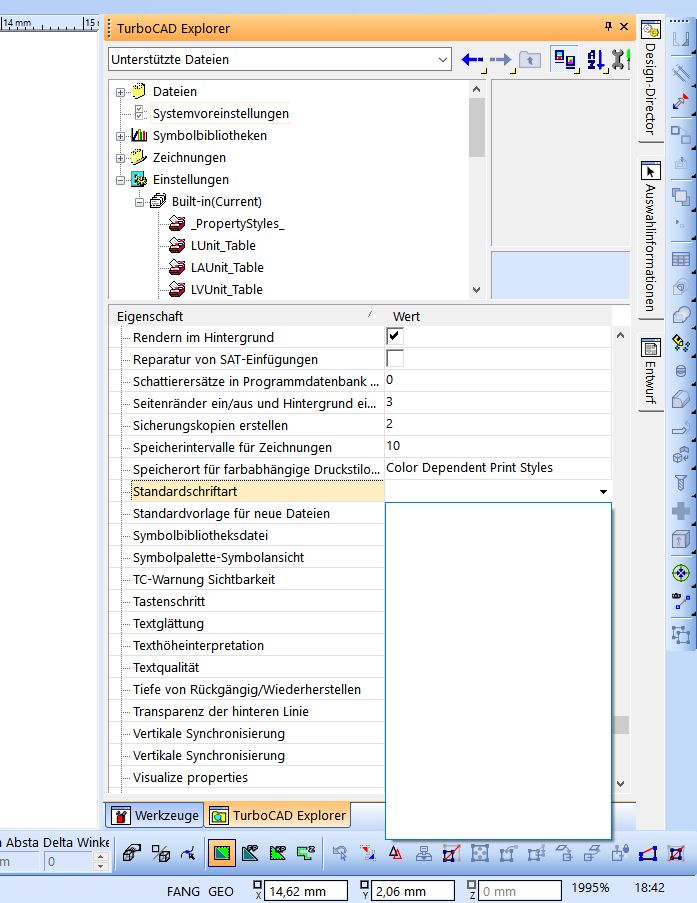Switch to the TurboCAD Explorer tab

click(278, 815)
